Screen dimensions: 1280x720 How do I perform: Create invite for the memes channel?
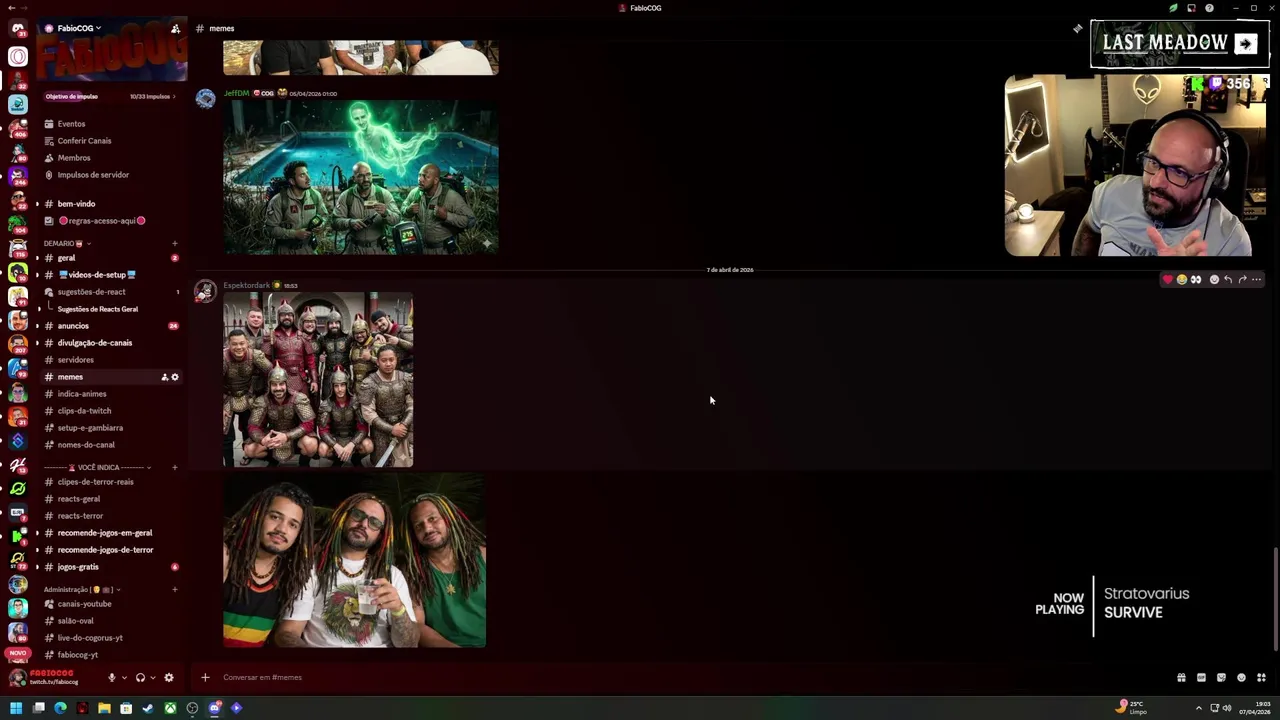click(165, 377)
